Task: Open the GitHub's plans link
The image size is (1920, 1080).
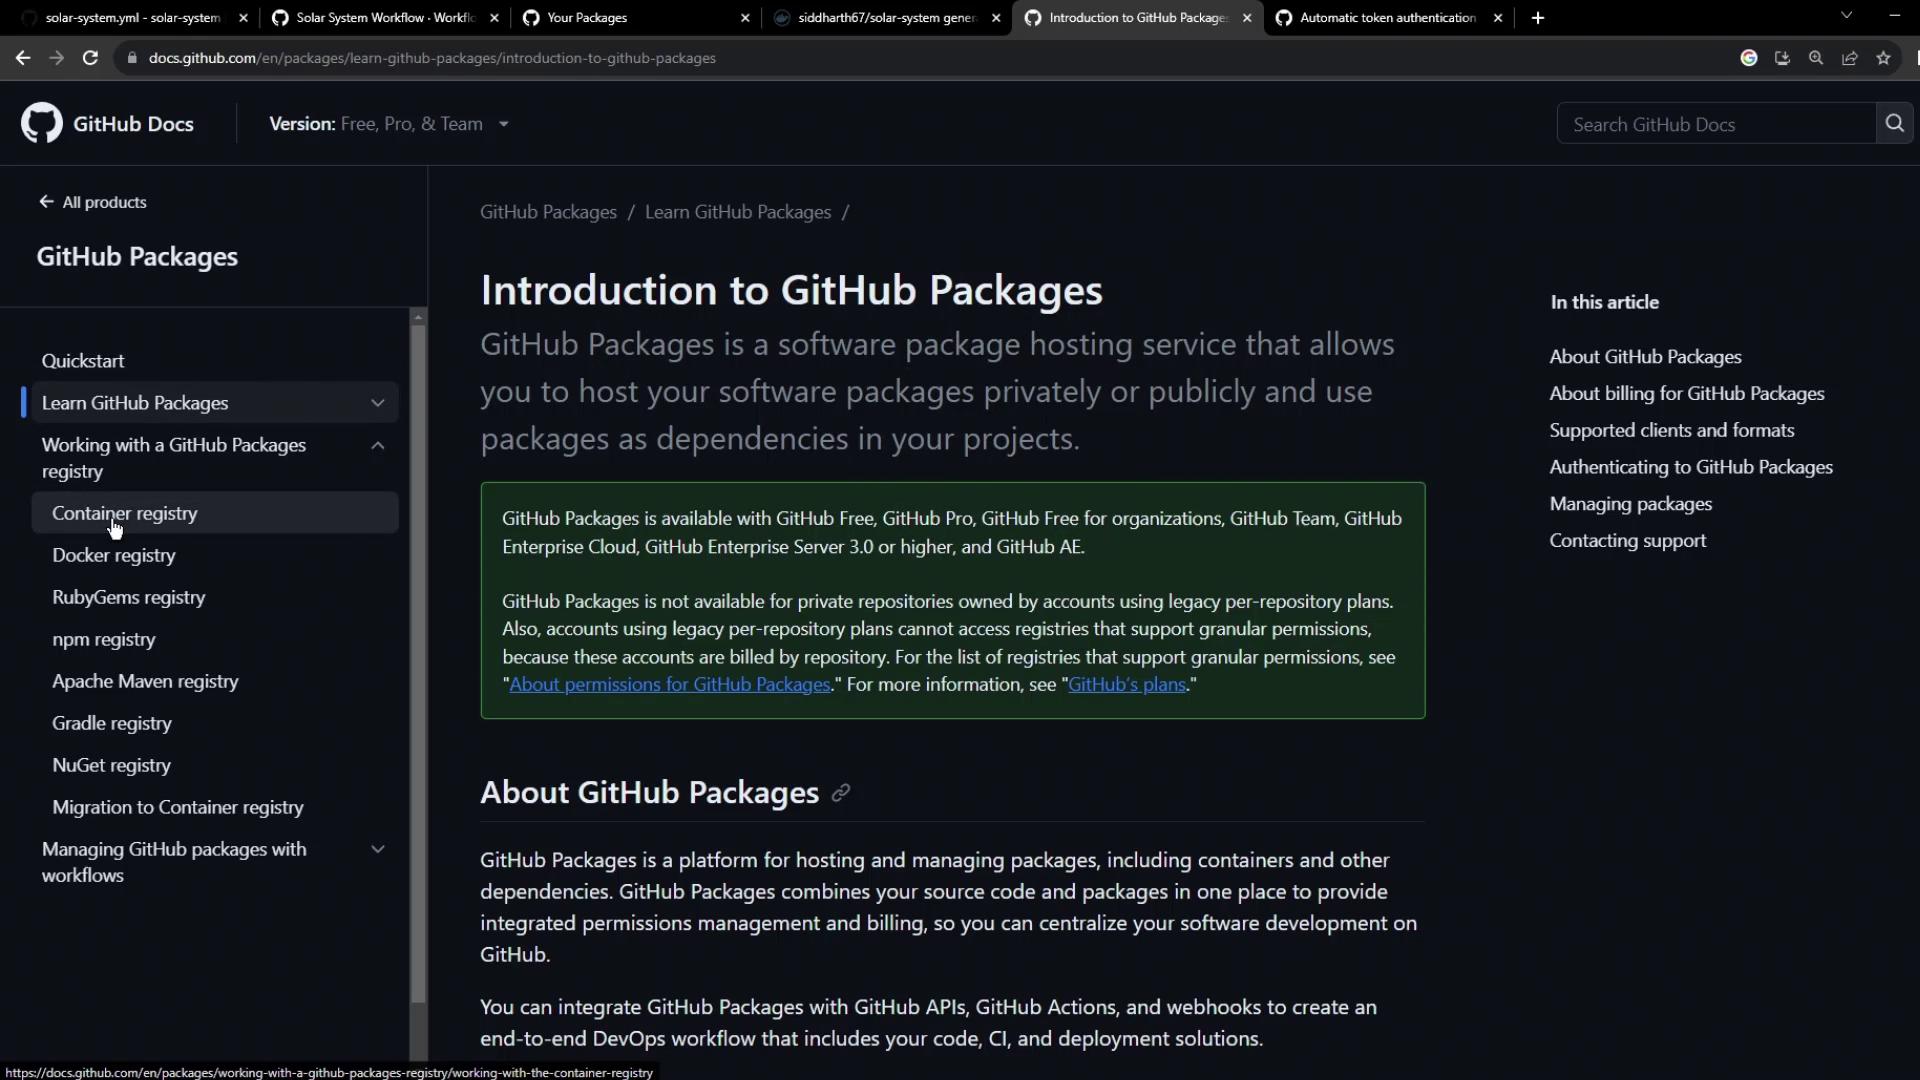Action: (1126, 685)
